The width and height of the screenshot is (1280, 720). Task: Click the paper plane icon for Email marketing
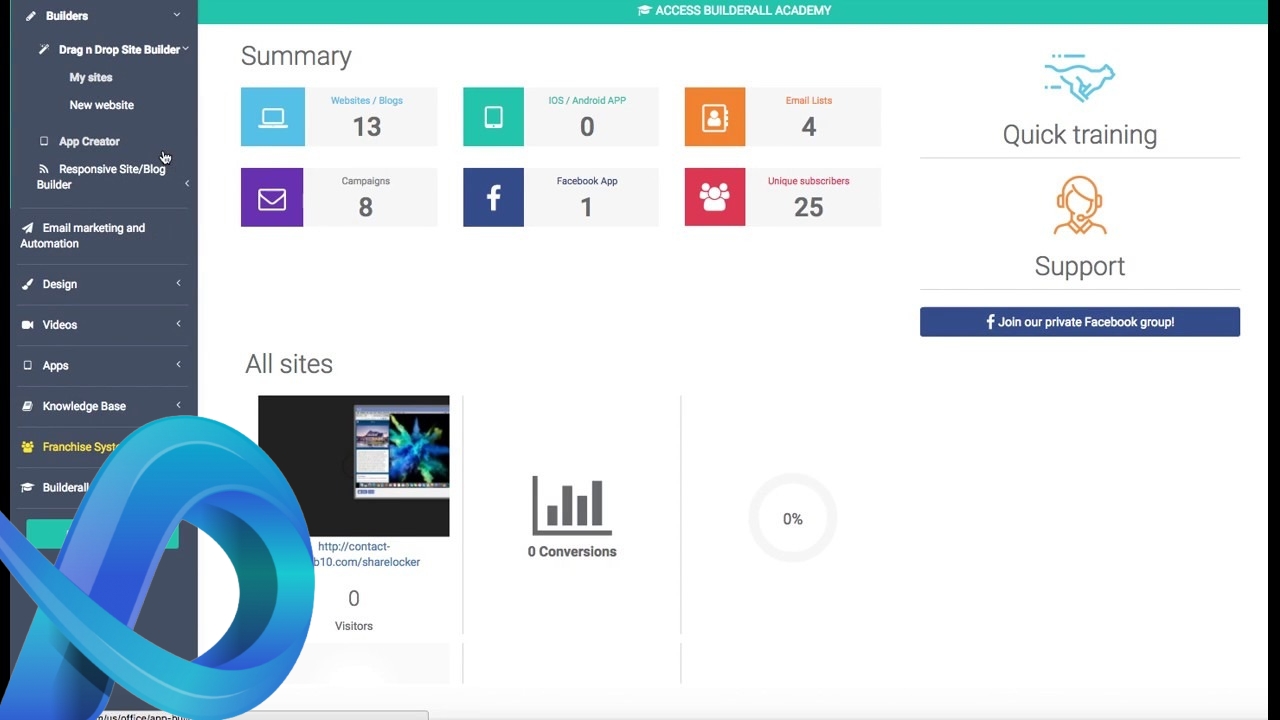click(x=27, y=228)
